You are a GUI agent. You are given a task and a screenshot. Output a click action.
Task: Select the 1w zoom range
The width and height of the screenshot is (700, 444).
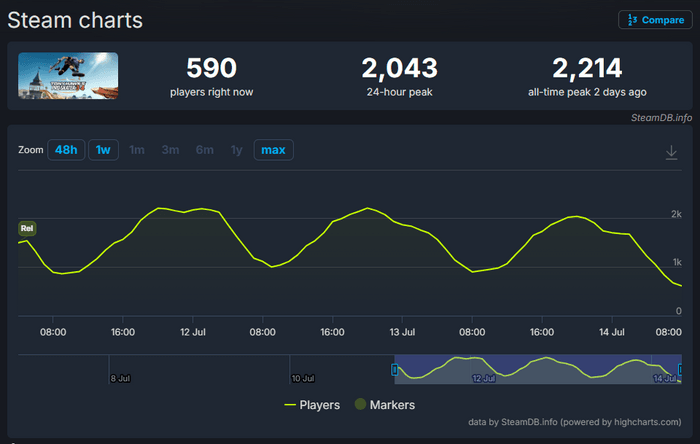coord(103,150)
